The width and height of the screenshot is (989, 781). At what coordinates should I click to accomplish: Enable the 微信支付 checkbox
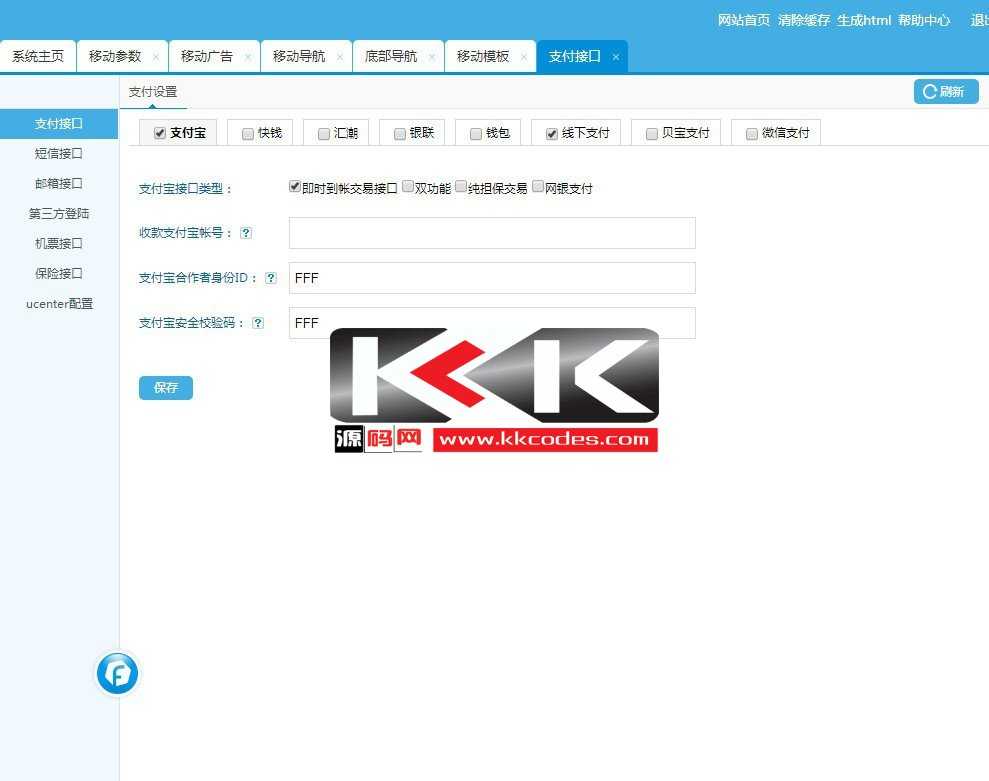coord(752,134)
